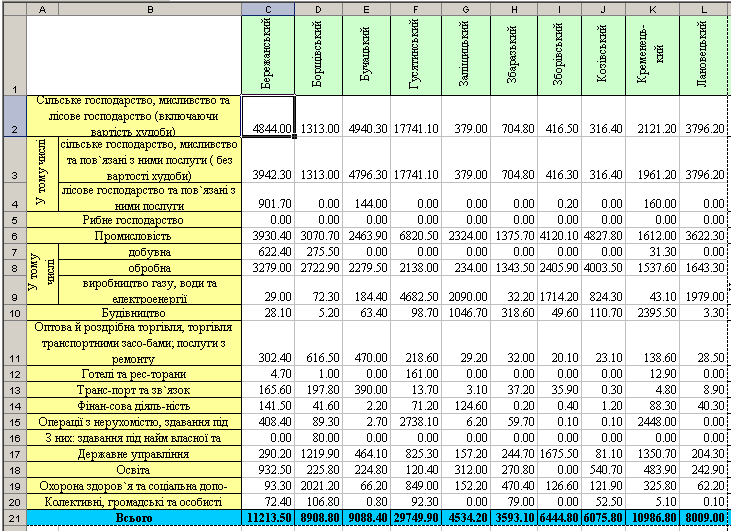Click cell with value 4682.50
The height and width of the screenshot is (531, 731).
pyautogui.click(x=416, y=290)
